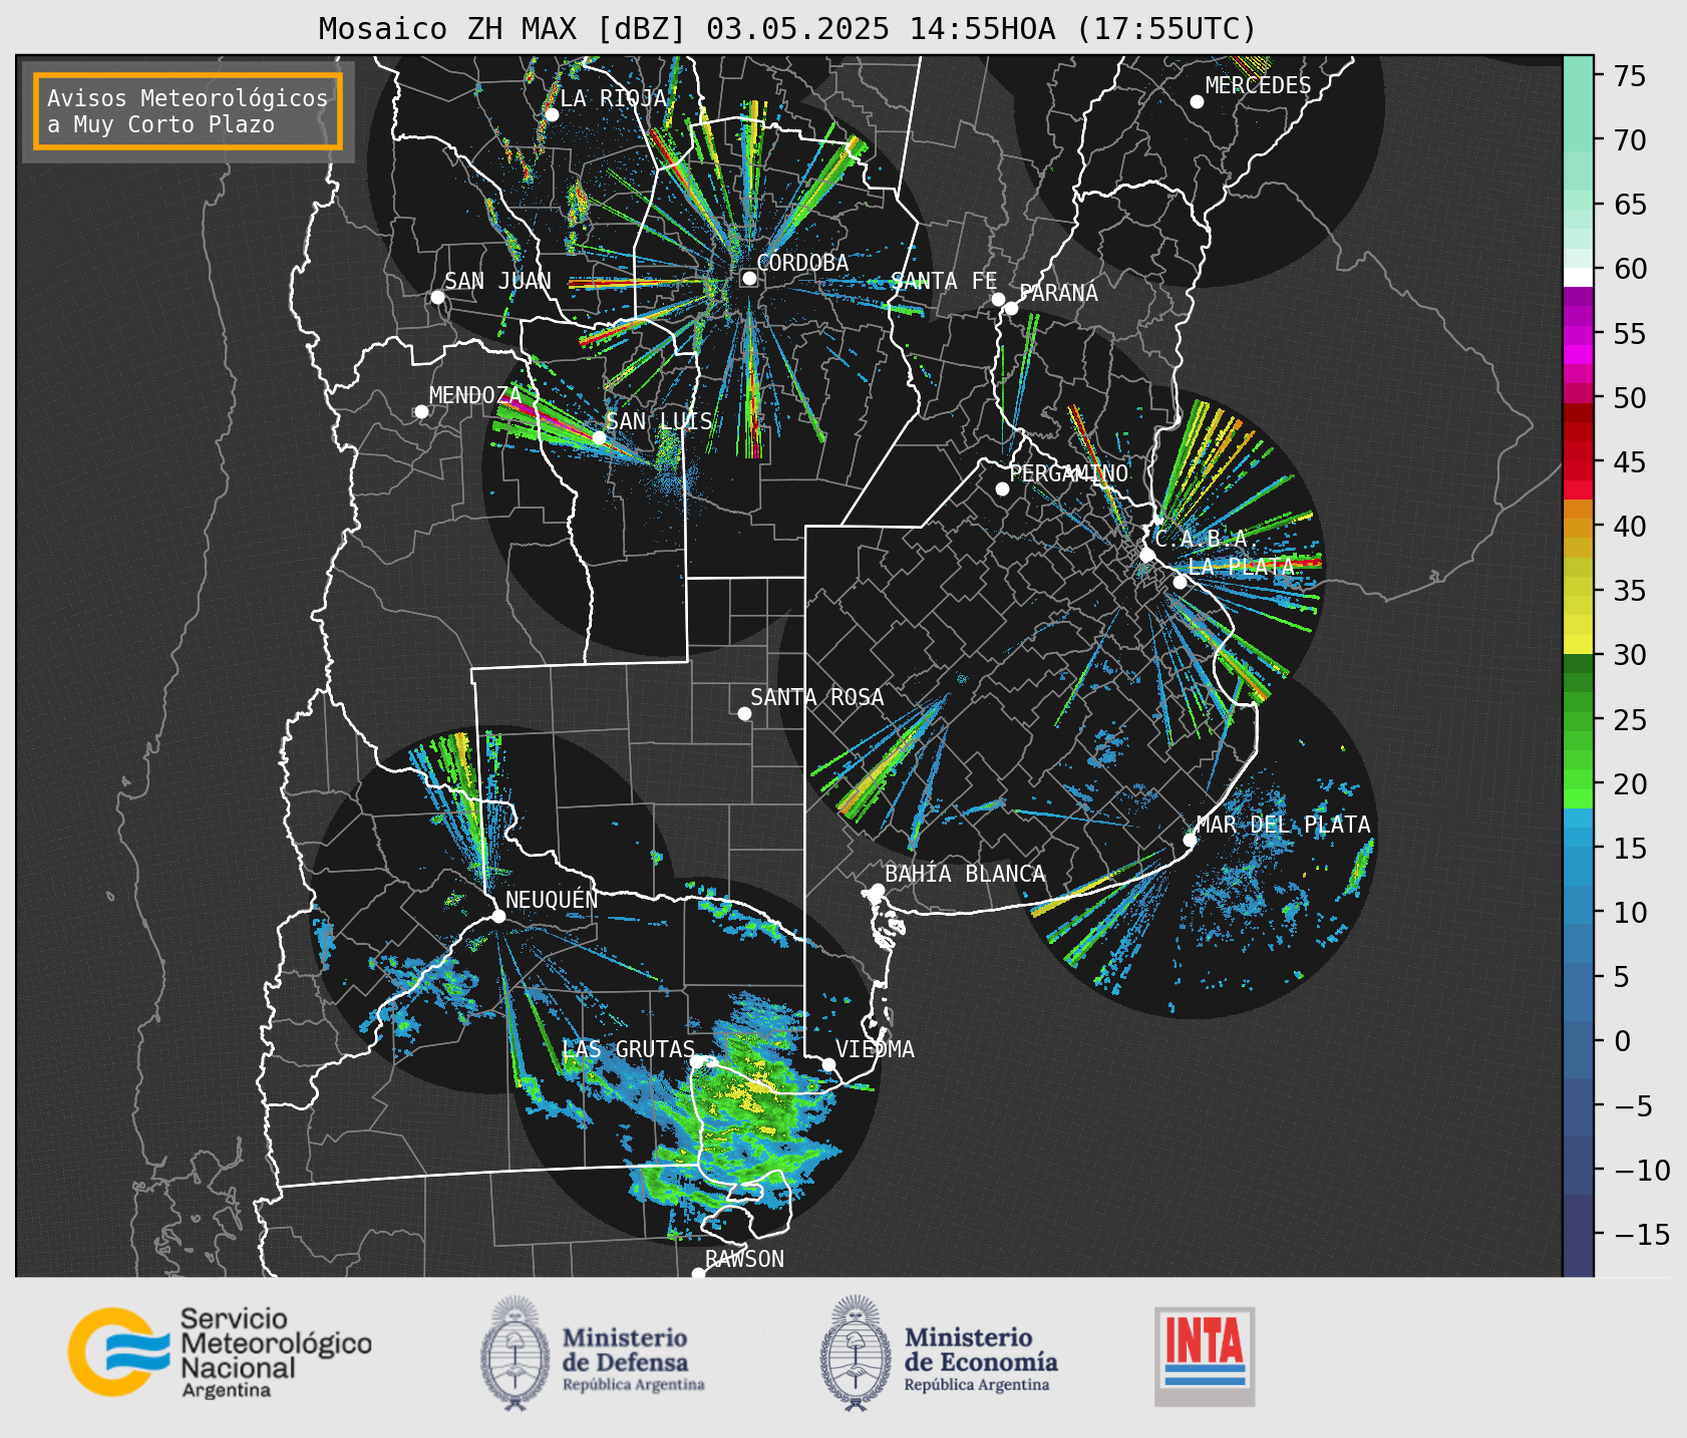This screenshot has height=1438, width=1687.
Task: Select the MERCEDES city marker dot
Action: point(1196,101)
